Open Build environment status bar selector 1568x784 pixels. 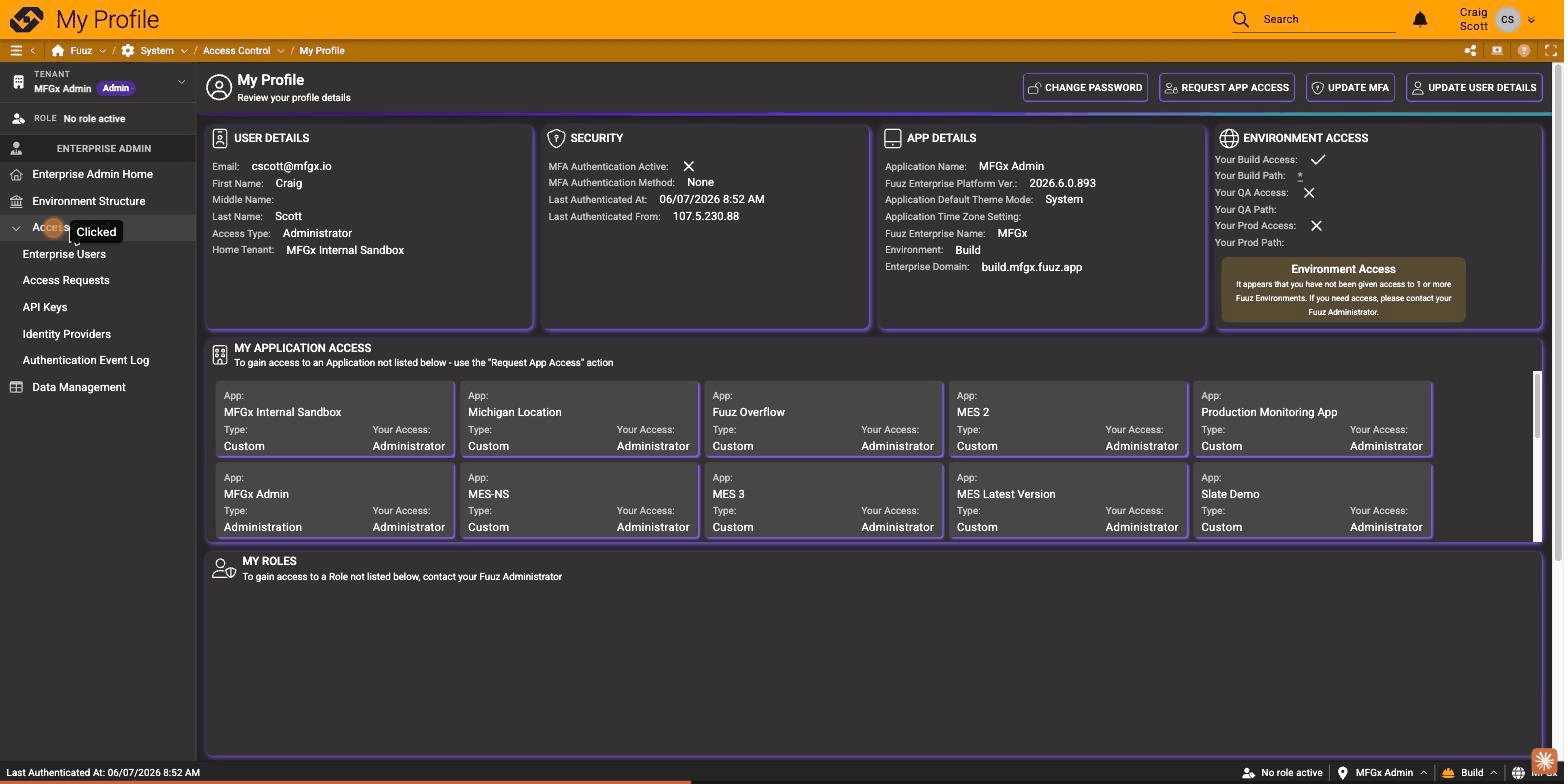coord(1469,773)
